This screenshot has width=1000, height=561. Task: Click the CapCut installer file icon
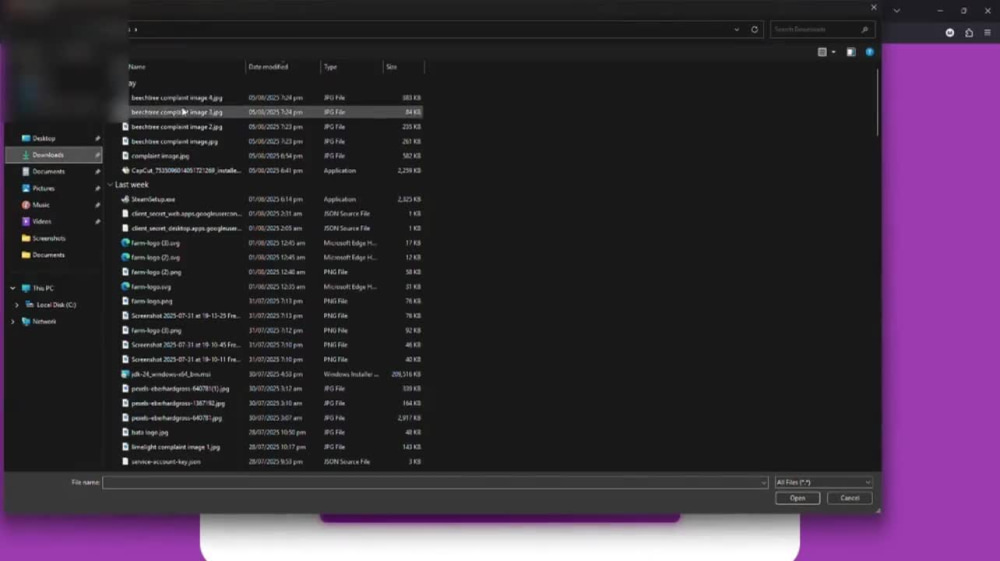coord(125,171)
